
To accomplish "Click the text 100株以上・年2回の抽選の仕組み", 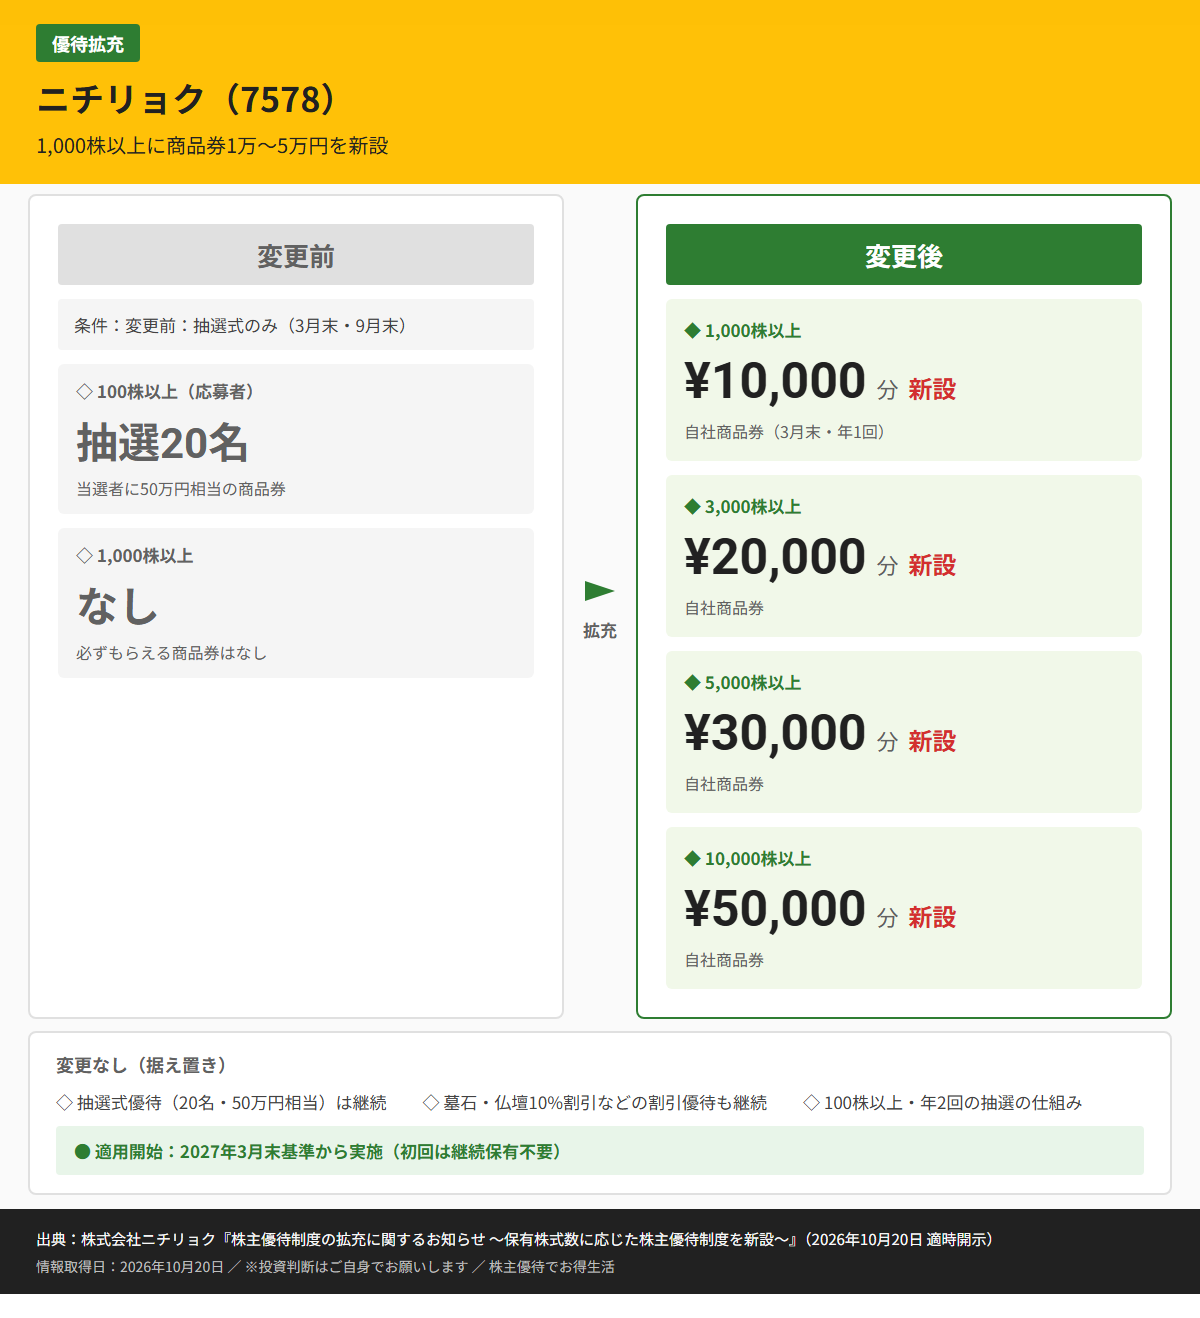I will click(x=953, y=1103).
